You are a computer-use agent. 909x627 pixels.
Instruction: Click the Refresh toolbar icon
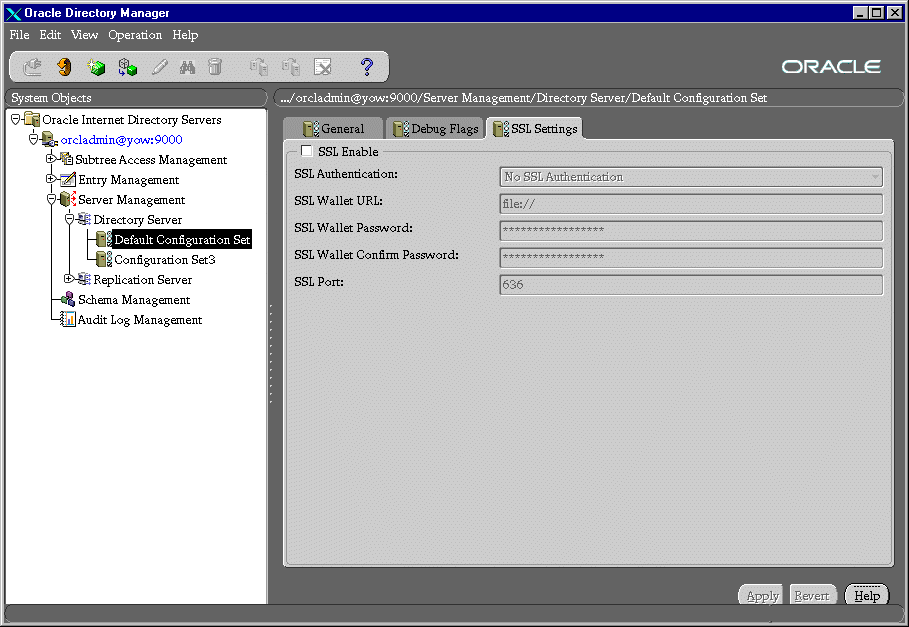click(64, 67)
